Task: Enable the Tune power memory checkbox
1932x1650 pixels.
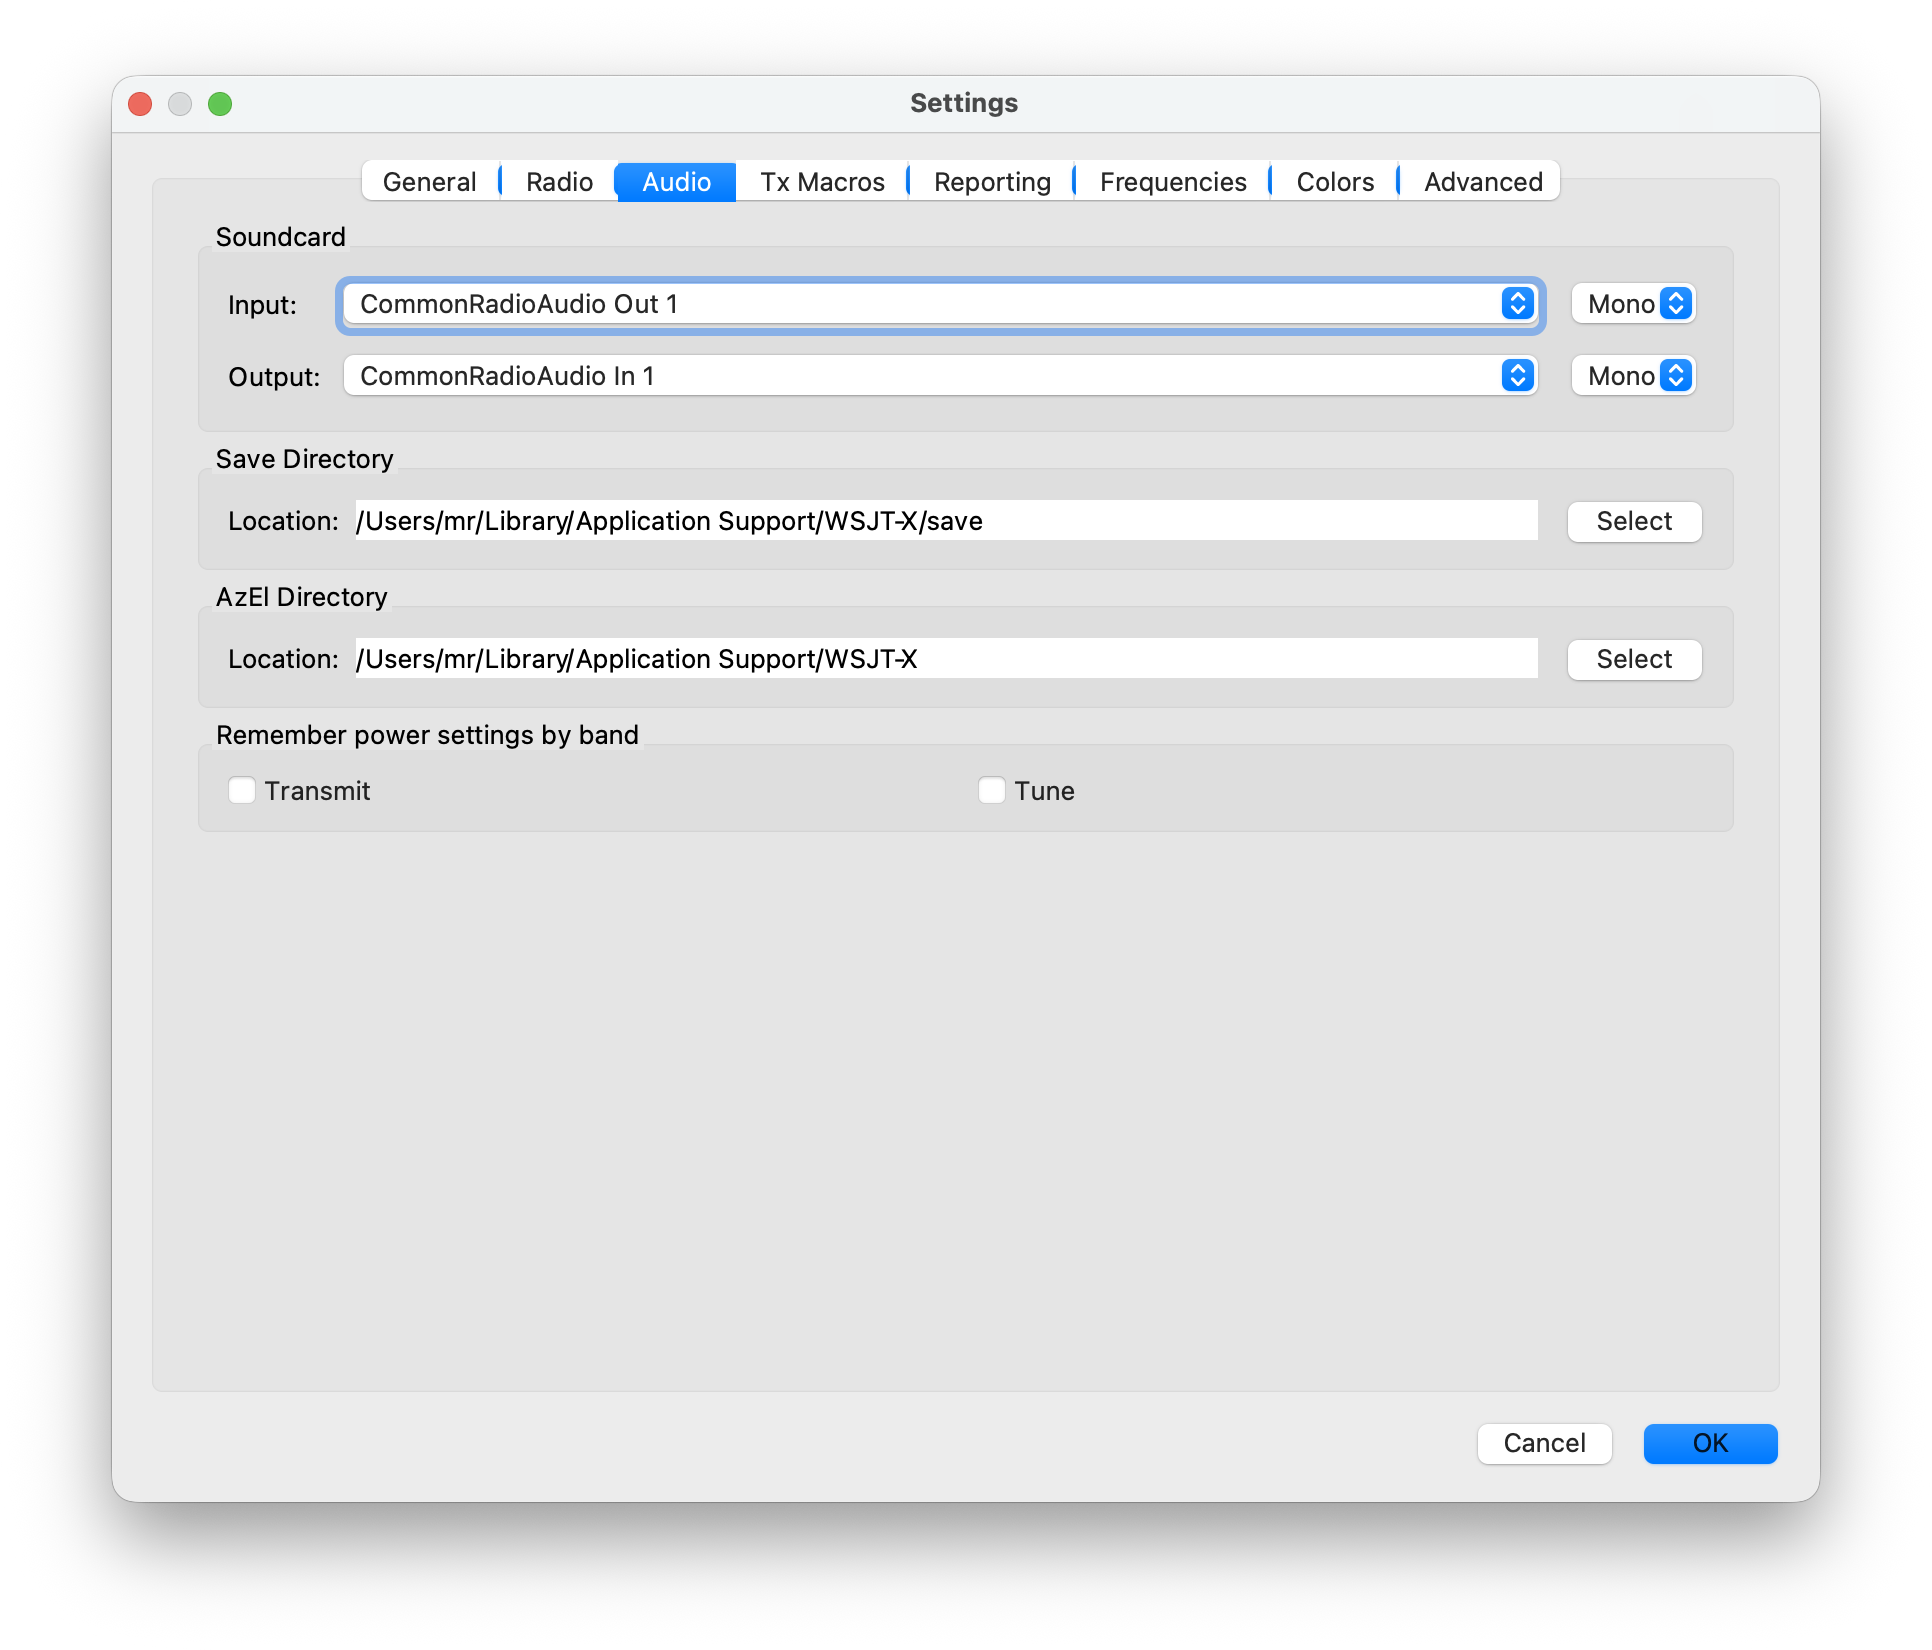Action: [x=992, y=791]
